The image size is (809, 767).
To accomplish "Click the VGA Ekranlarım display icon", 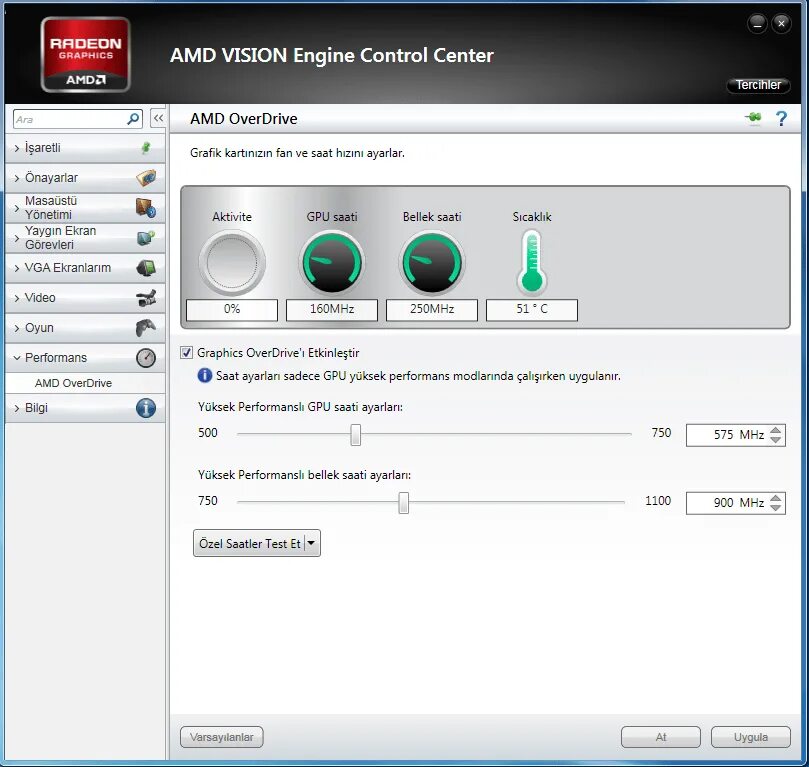I will pos(146,268).
